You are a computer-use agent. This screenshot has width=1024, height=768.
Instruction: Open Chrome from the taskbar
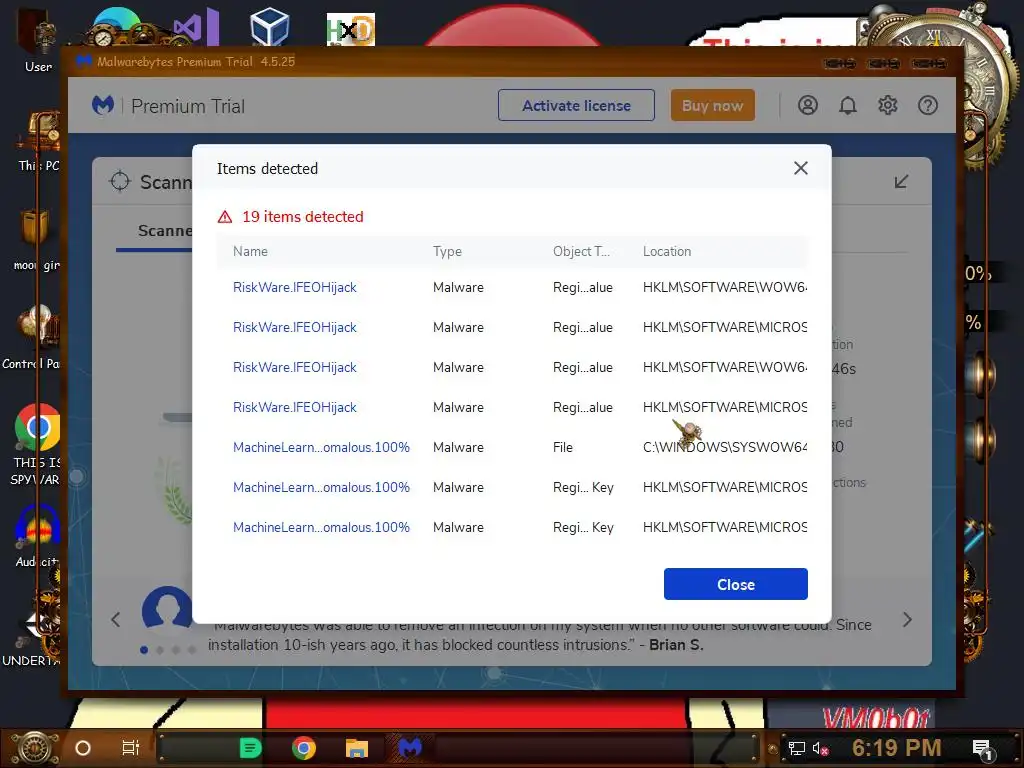tap(304, 748)
